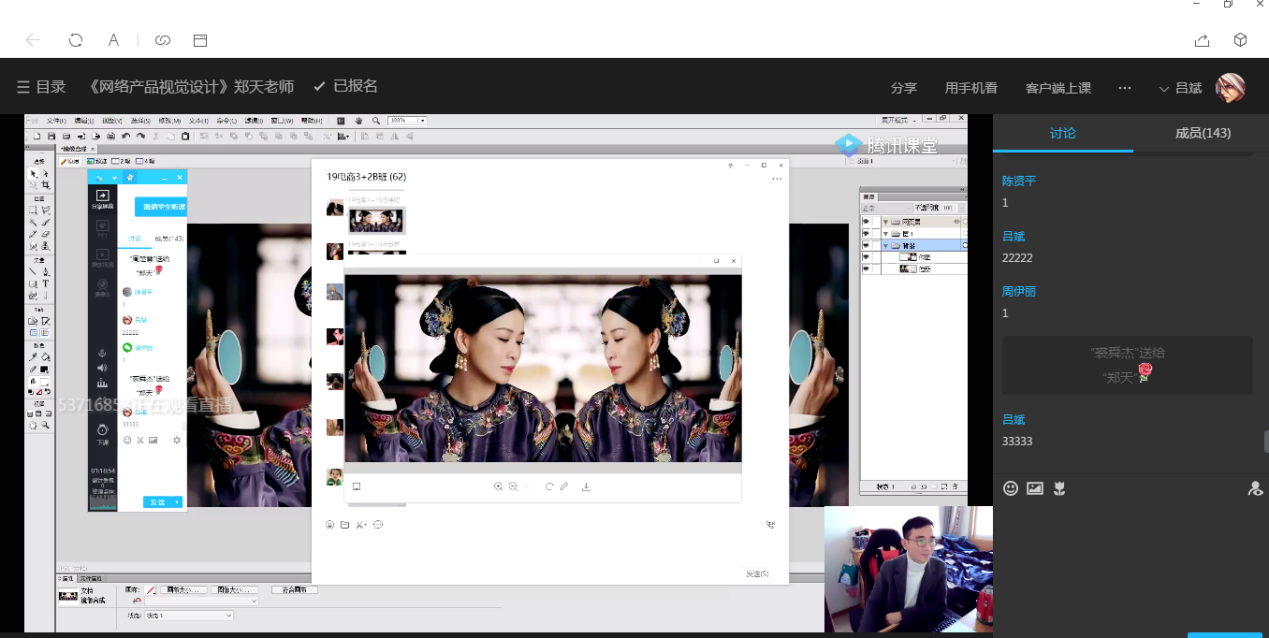Click the send button in the group chat
This screenshot has width=1269, height=638.
point(757,574)
